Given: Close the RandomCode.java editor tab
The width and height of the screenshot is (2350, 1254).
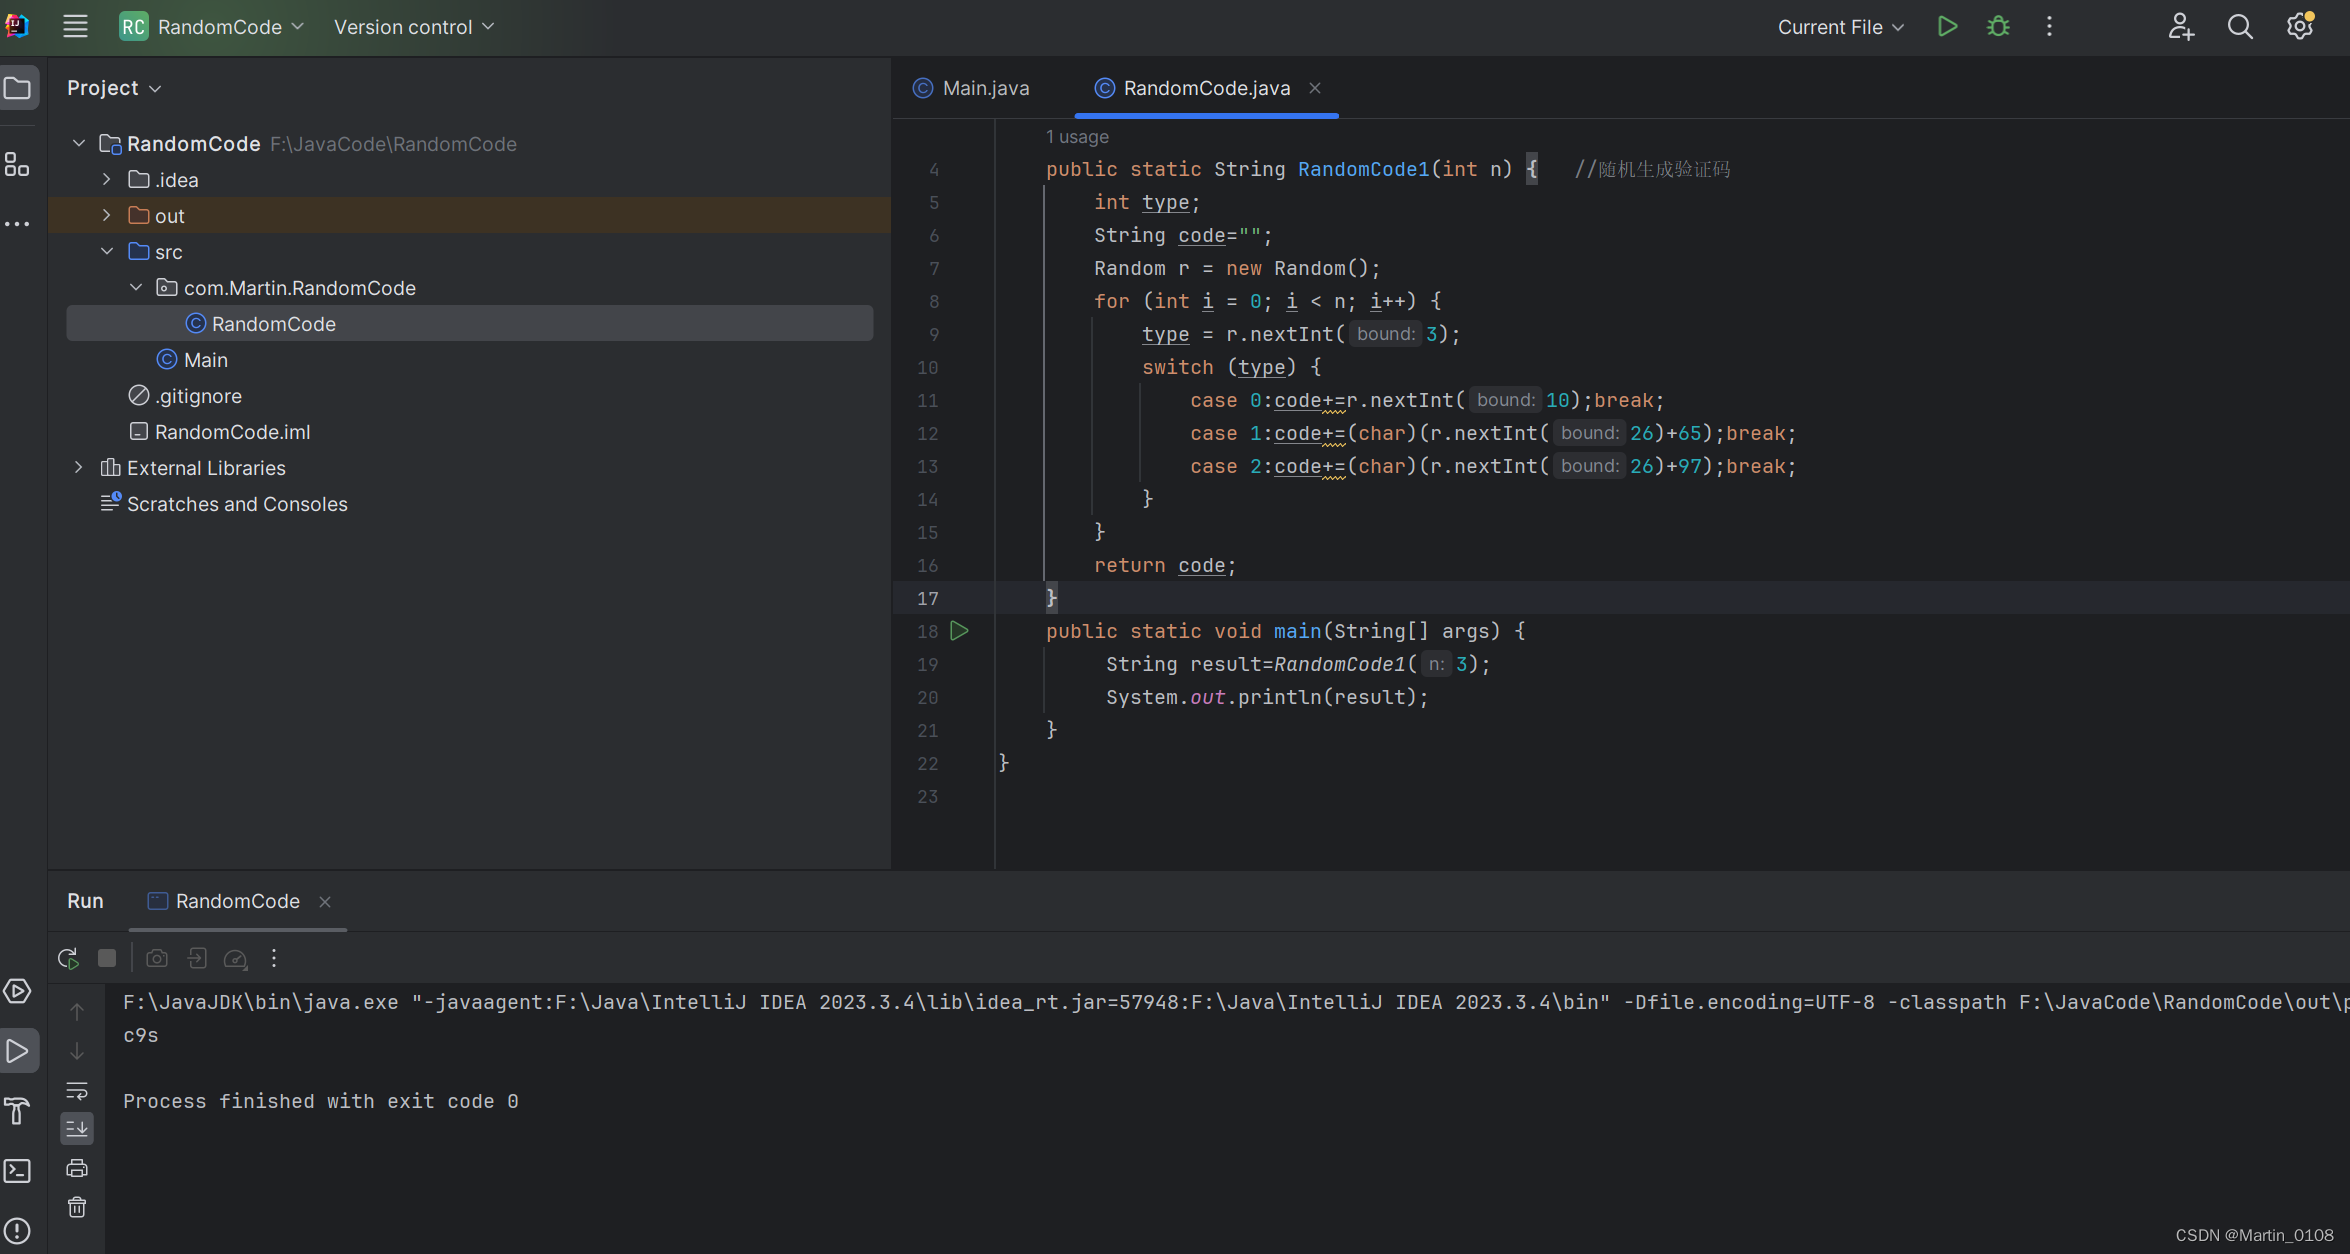Looking at the screenshot, I should coord(1315,88).
